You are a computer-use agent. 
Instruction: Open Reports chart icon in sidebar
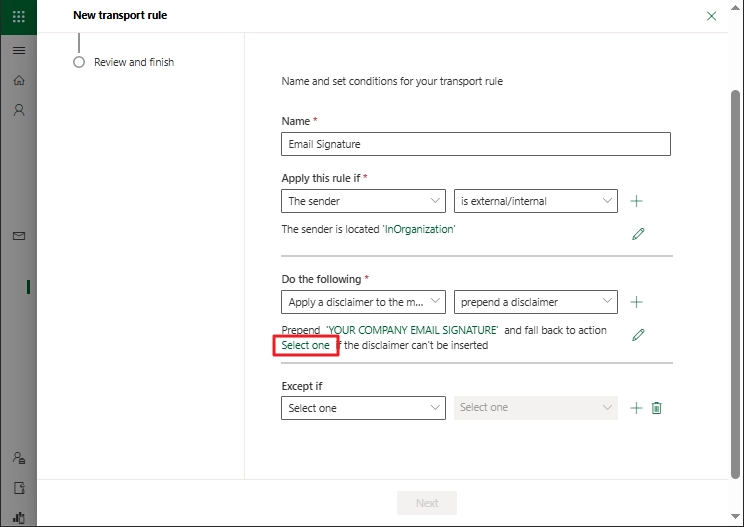[19, 518]
